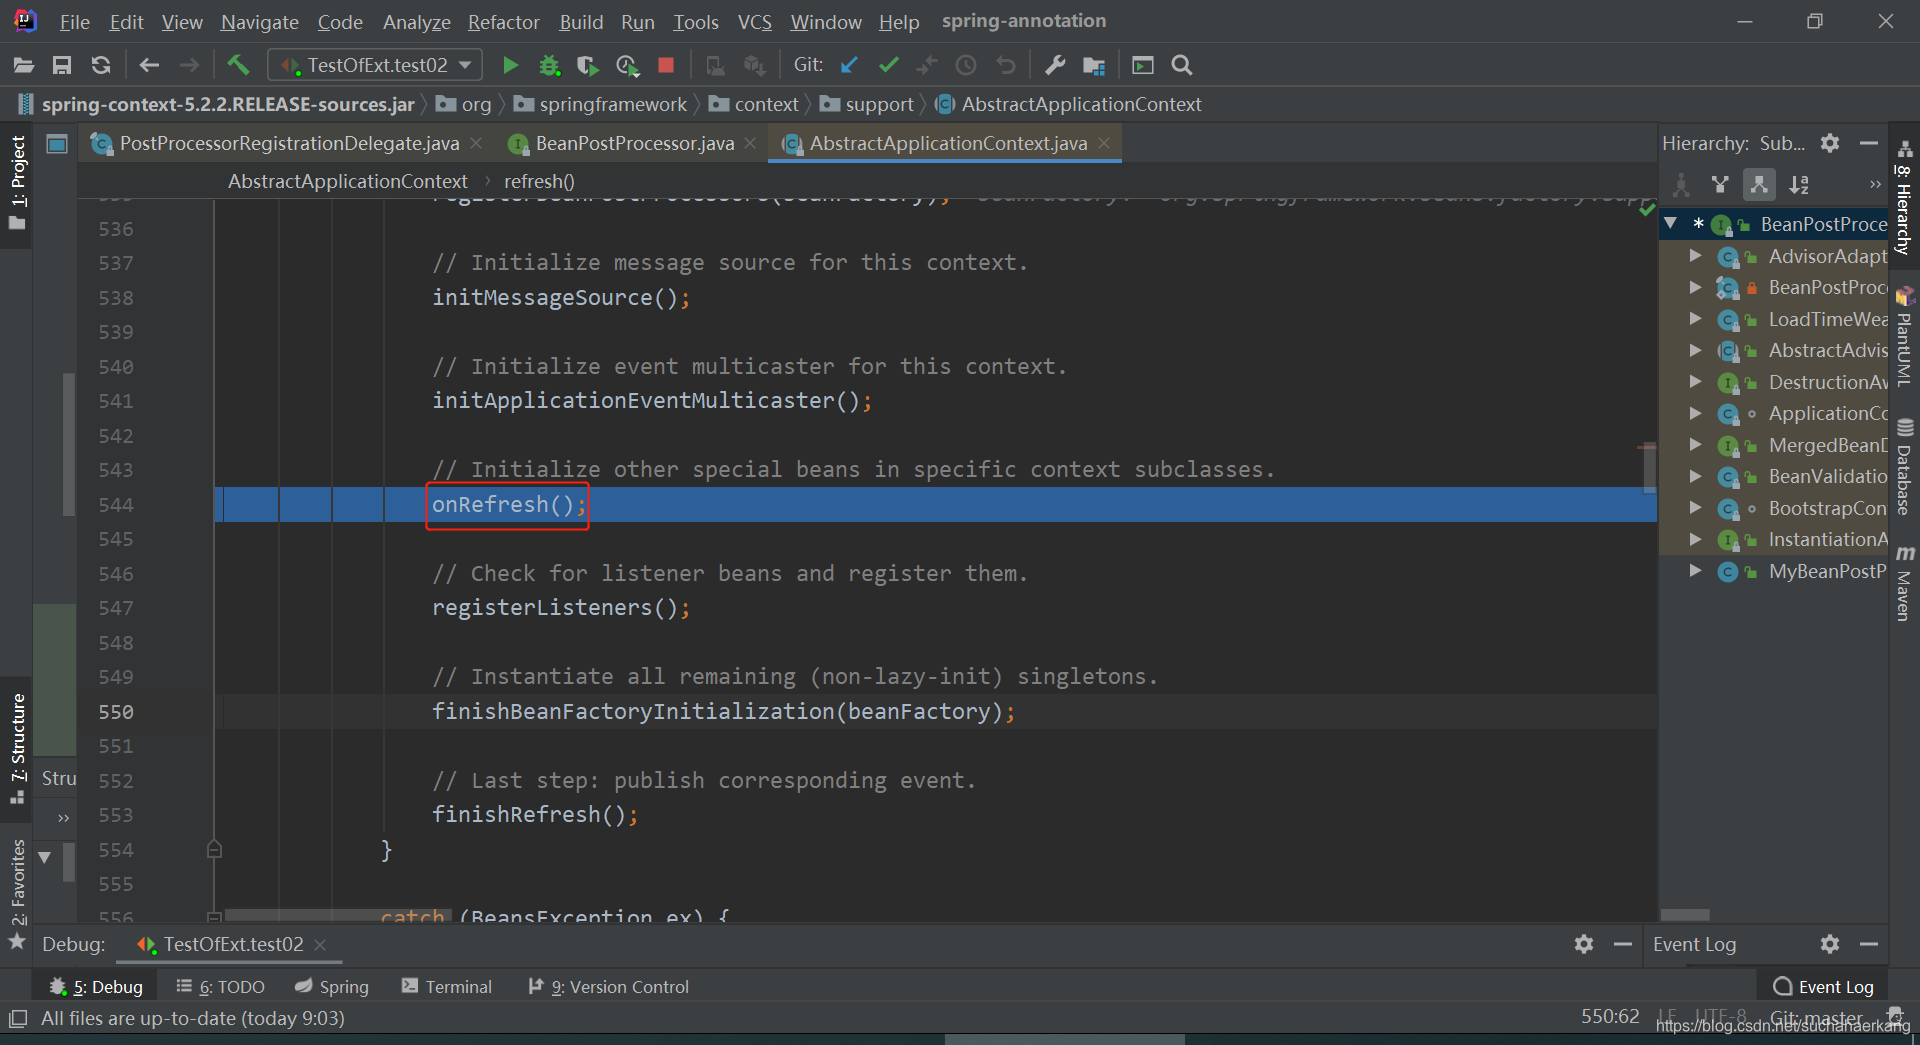This screenshot has width=1920, height=1045.
Task: Stop the process with the red stop icon
Action: 666,66
